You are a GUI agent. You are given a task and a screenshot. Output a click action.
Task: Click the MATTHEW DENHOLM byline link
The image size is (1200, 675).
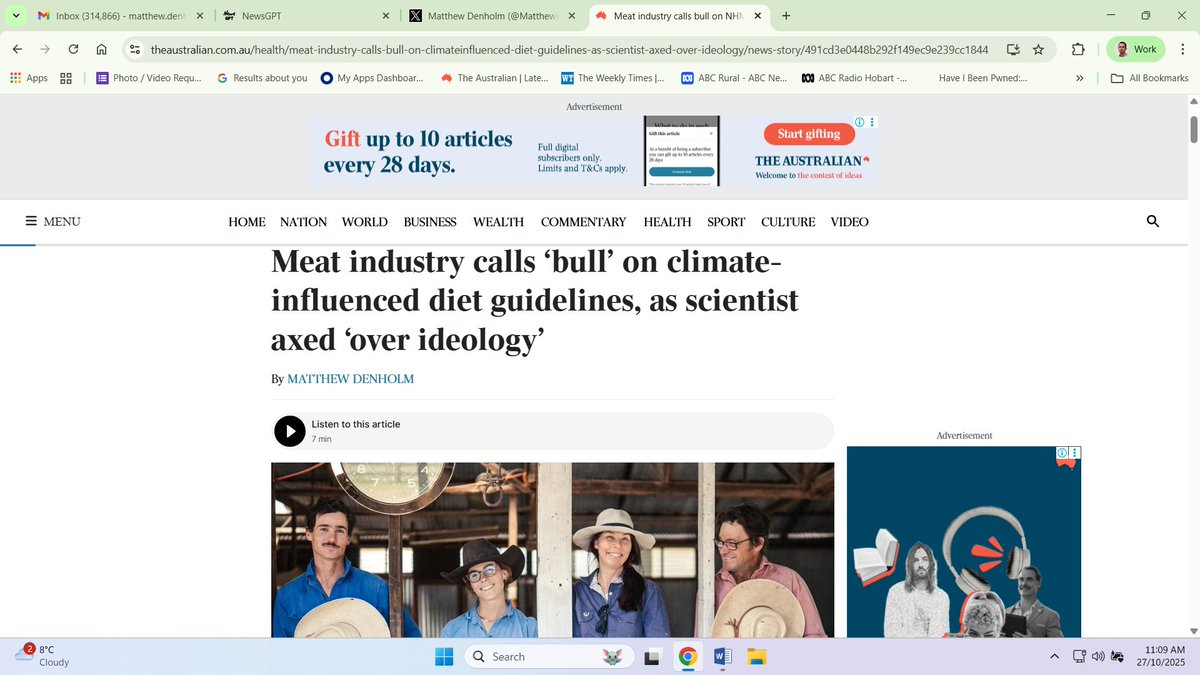(350, 378)
